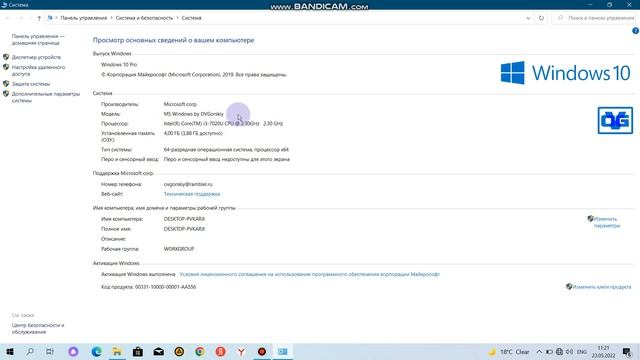Click Change product key link
Viewport: 640px width, 360px height.
point(602,287)
